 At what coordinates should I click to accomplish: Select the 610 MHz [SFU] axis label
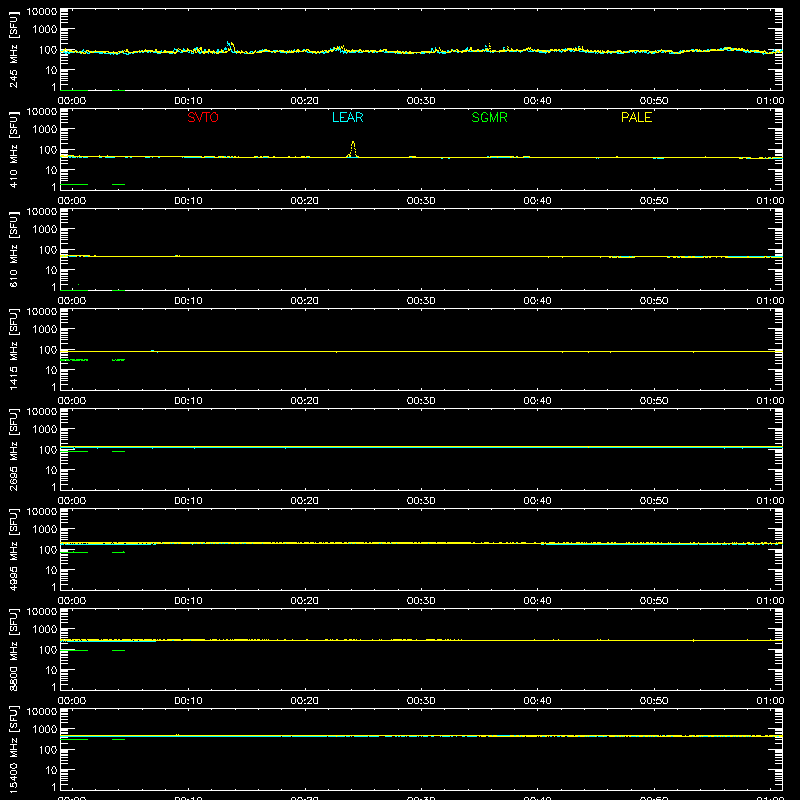tap(13, 249)
